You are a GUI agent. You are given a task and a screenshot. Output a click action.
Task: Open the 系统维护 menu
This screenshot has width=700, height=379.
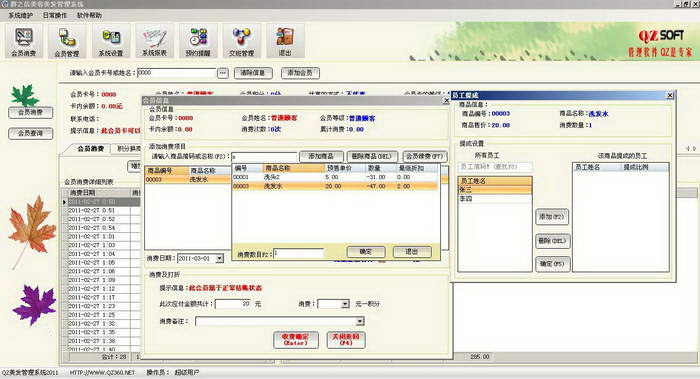click(21, 15)
